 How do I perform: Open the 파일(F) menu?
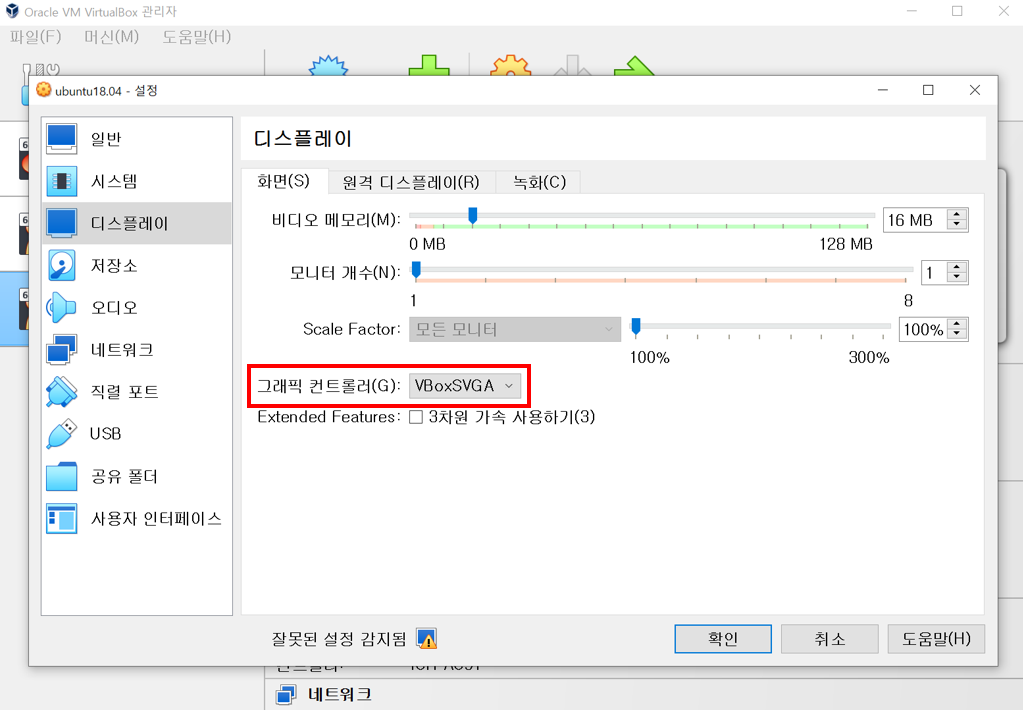coord(36,37)
